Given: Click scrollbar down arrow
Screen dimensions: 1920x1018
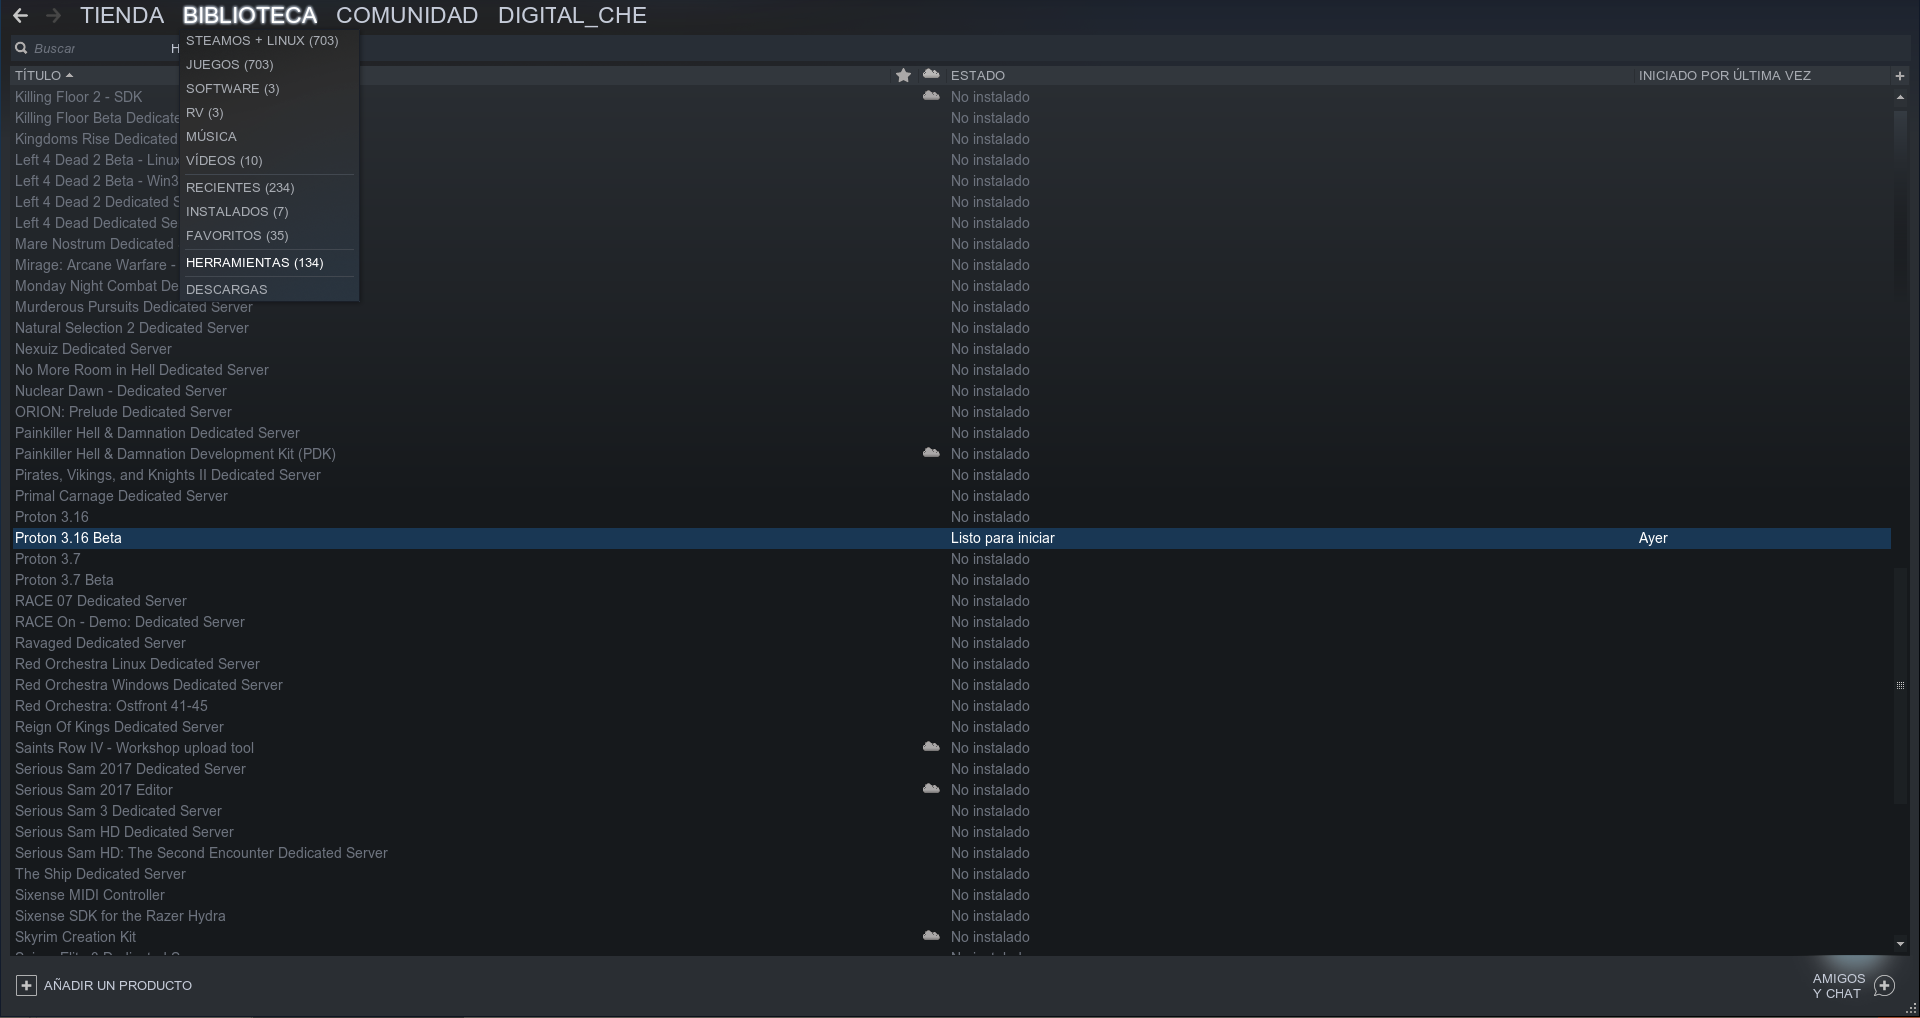Looking at the screenshot, I should pyautogui.click(x=1900, y=943).
